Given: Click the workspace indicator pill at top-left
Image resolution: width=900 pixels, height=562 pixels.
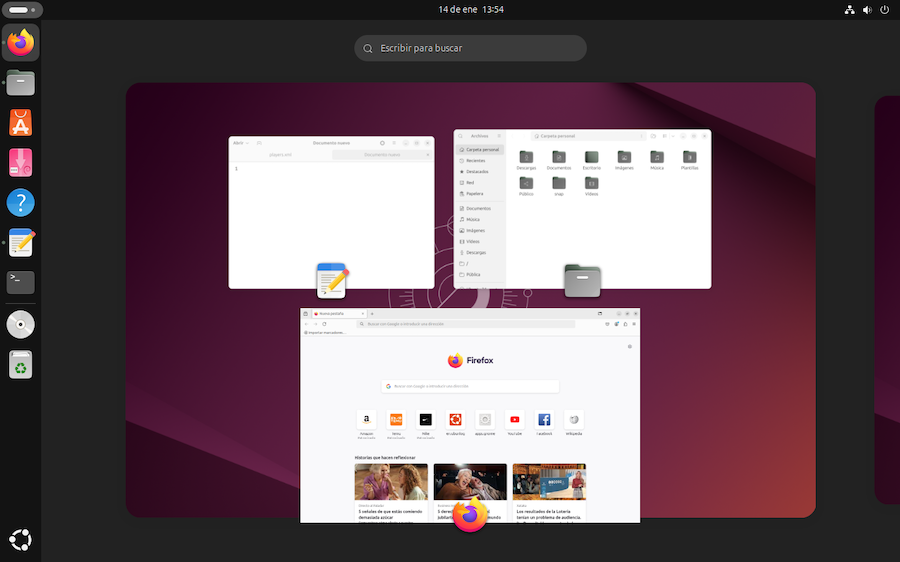Looking at the screenshot, I should pyautogui.click(x=21, y=9).
